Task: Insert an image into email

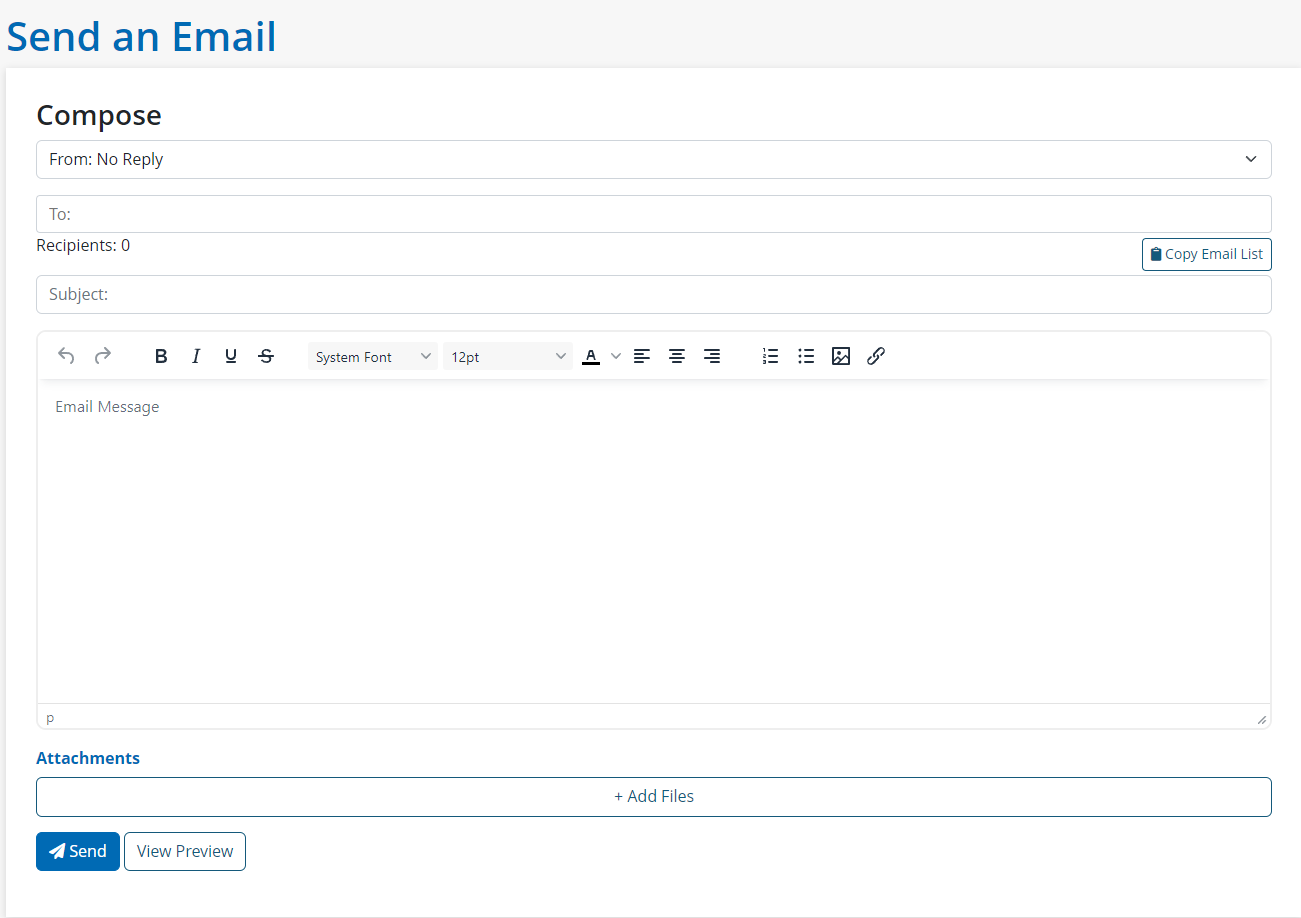Action: point(841,356)
